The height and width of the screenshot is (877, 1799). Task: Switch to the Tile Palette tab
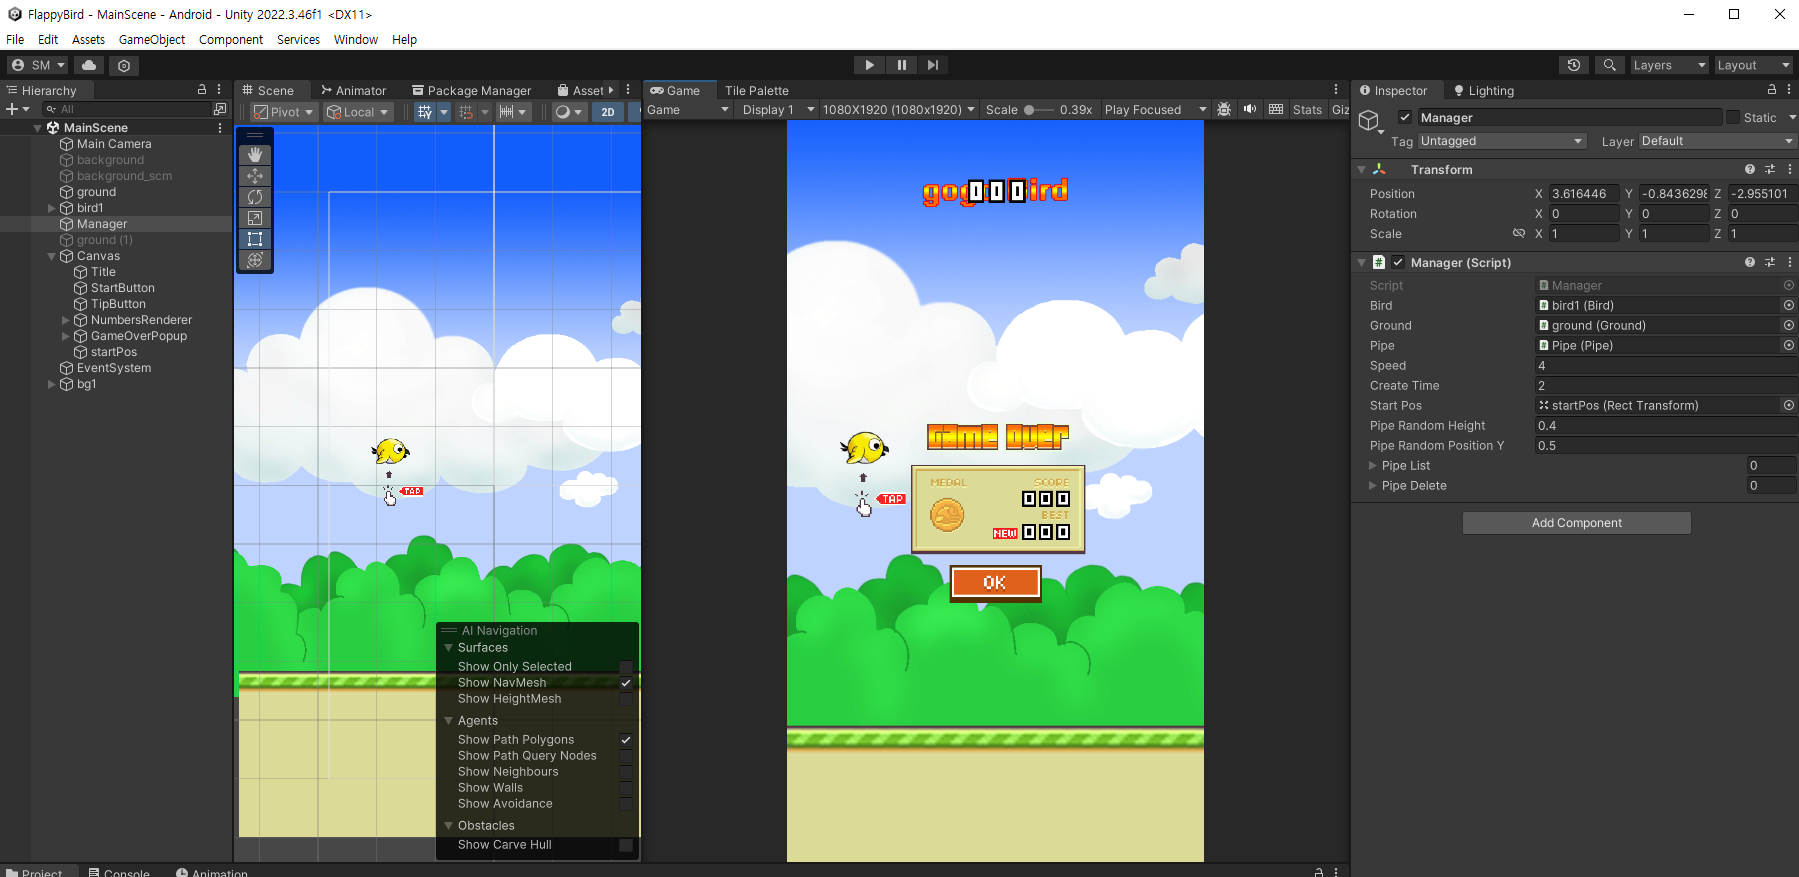click(757, 90)
